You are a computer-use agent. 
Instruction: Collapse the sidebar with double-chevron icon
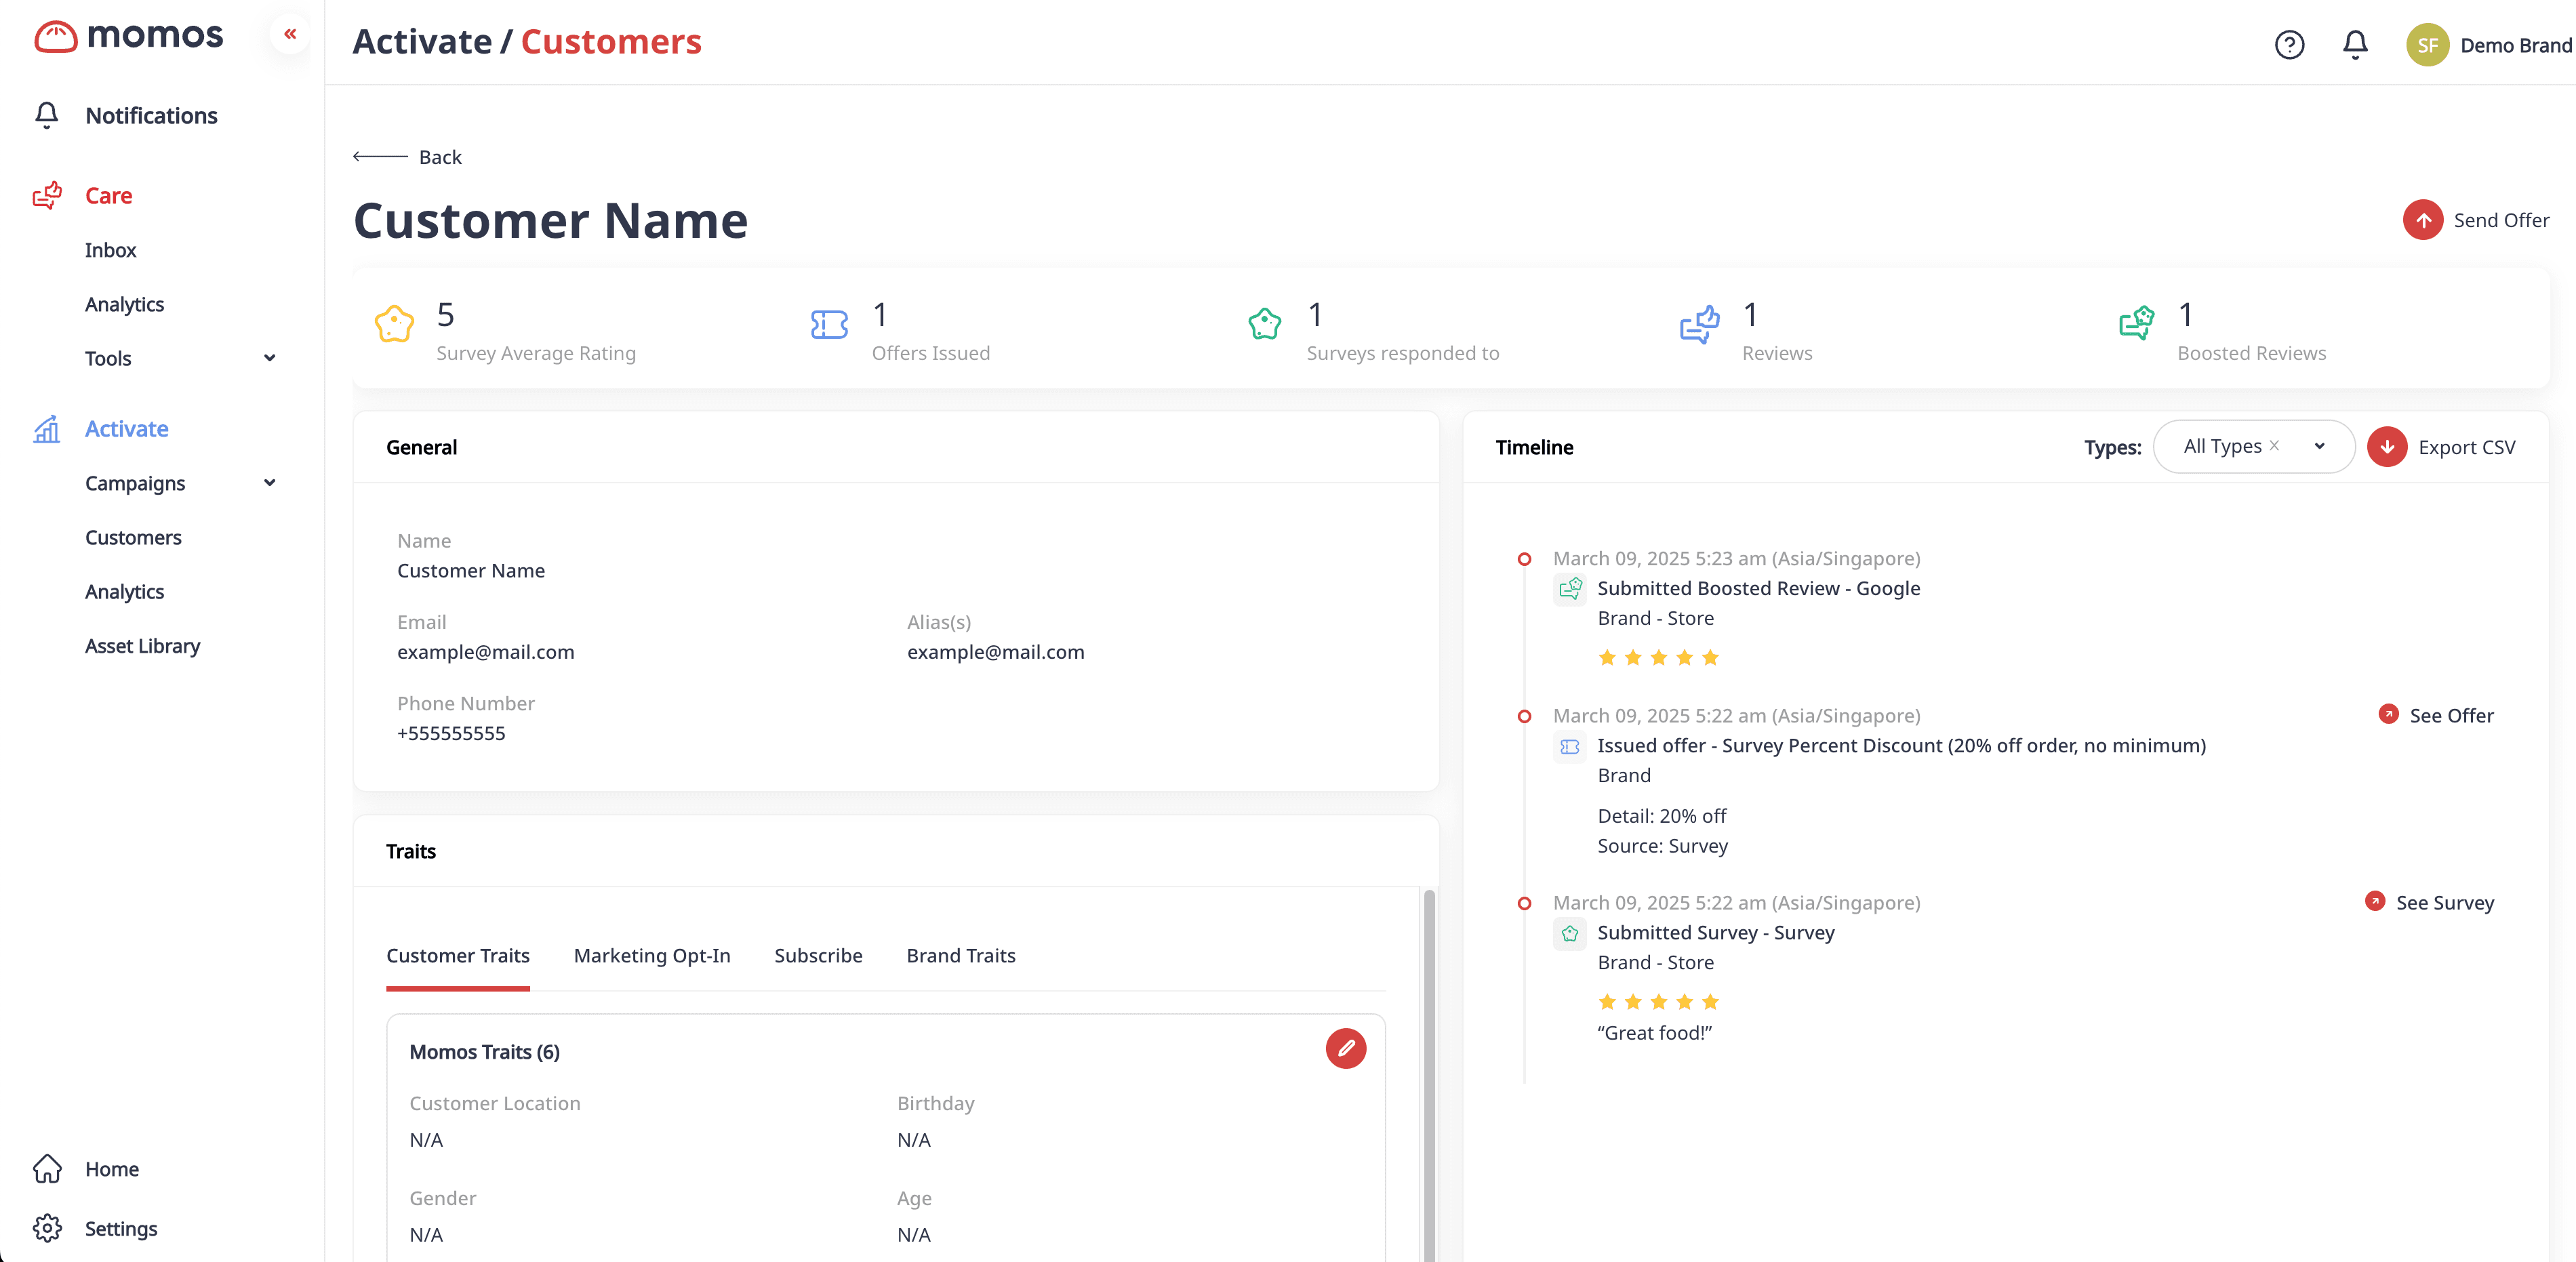(290, 34)
